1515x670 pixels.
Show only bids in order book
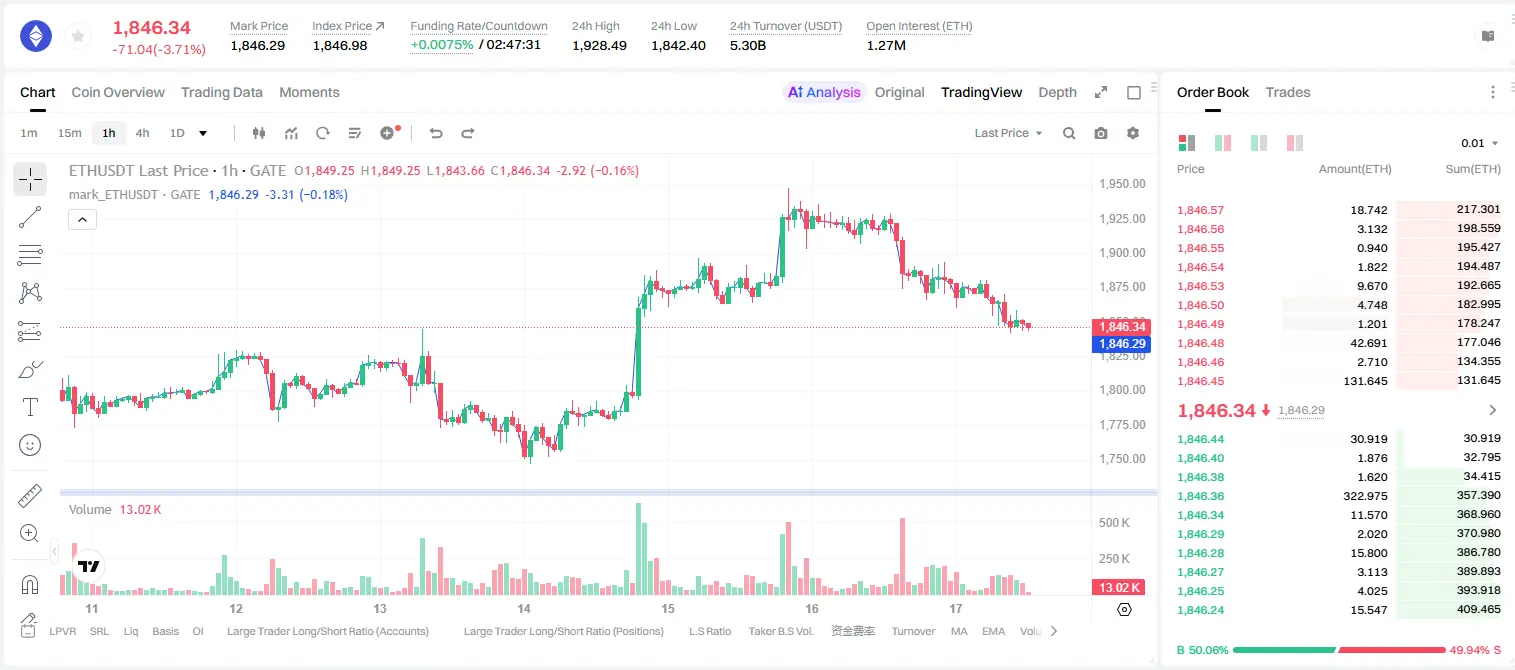[x=1259, y=143]
